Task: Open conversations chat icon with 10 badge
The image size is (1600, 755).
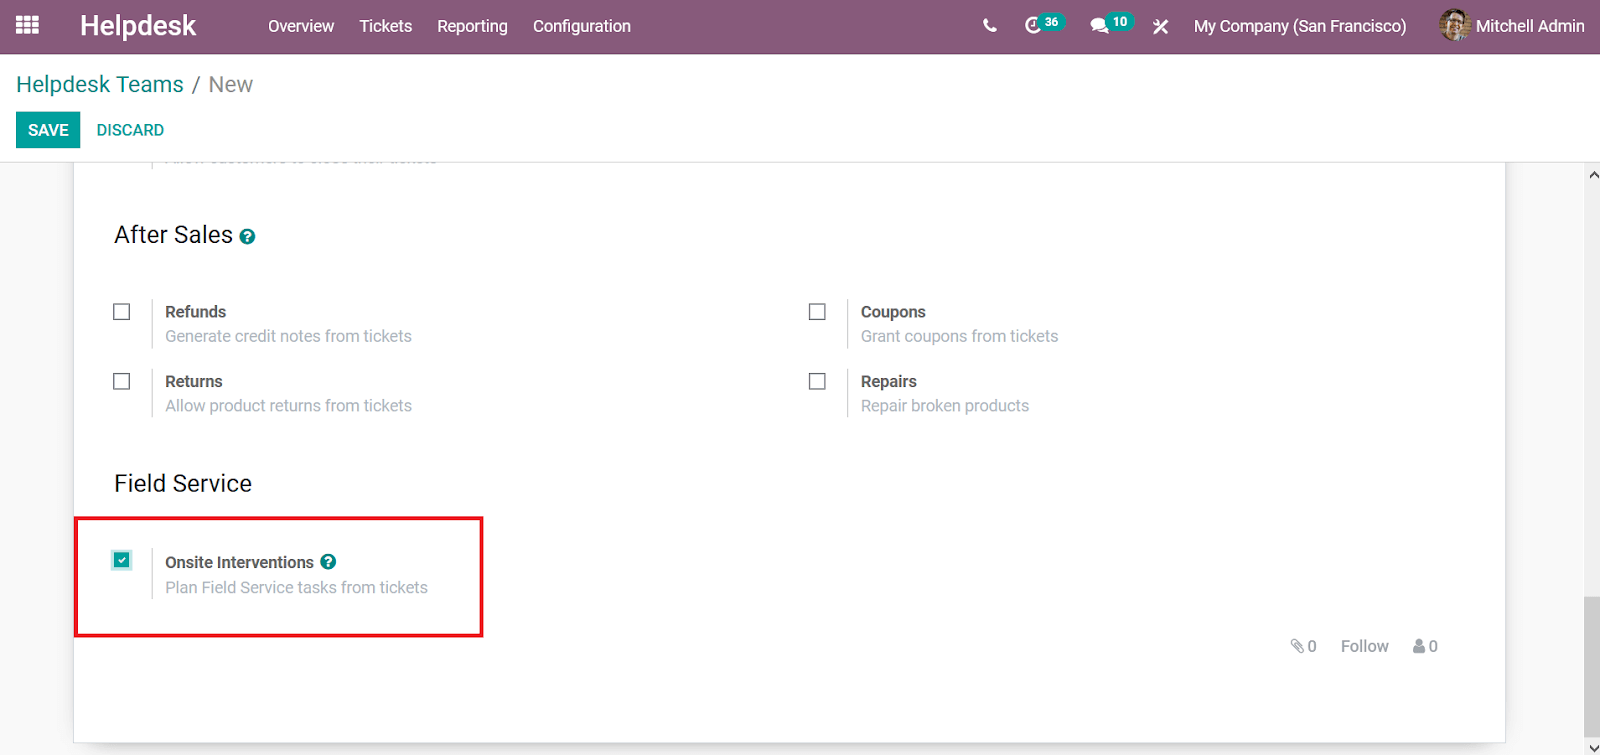Action: pyautogui.click(x=1110, y=24)
